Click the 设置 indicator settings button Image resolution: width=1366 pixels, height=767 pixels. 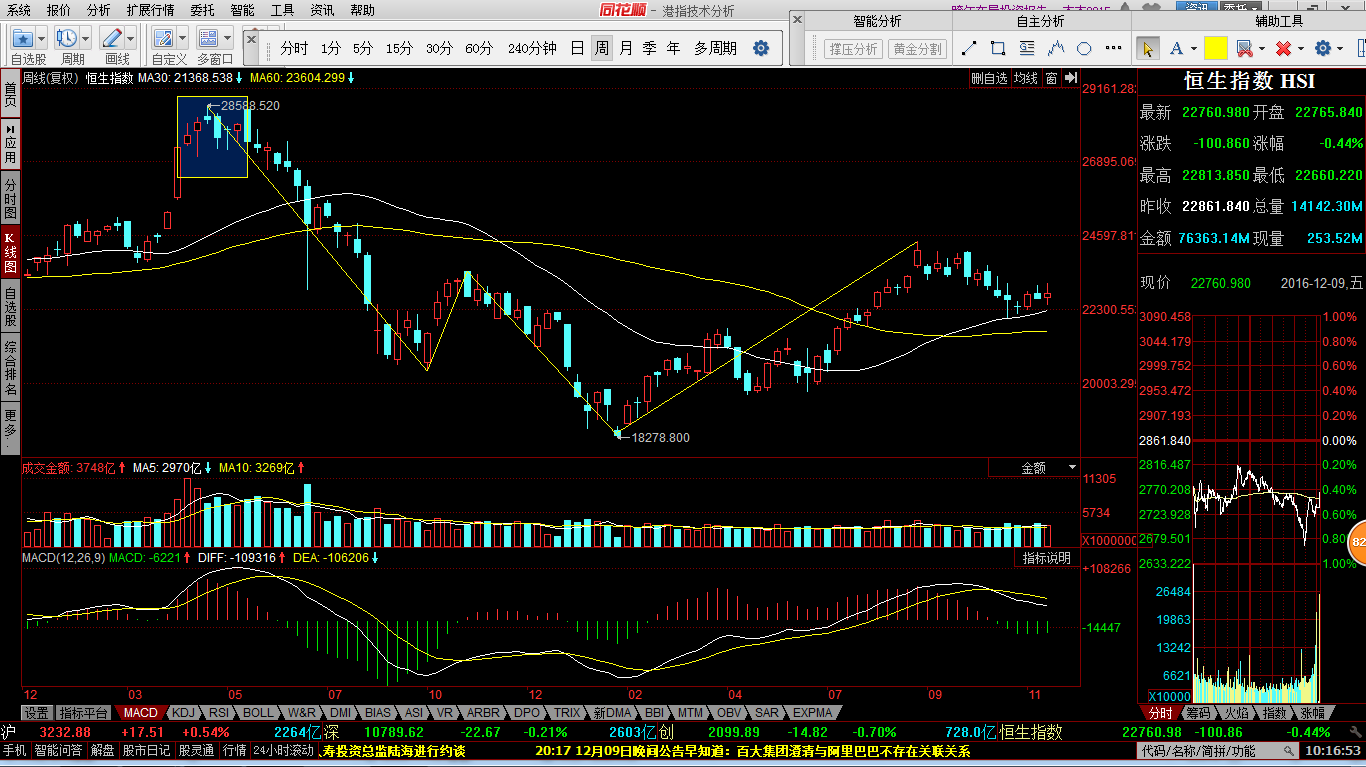click(37, 713)
